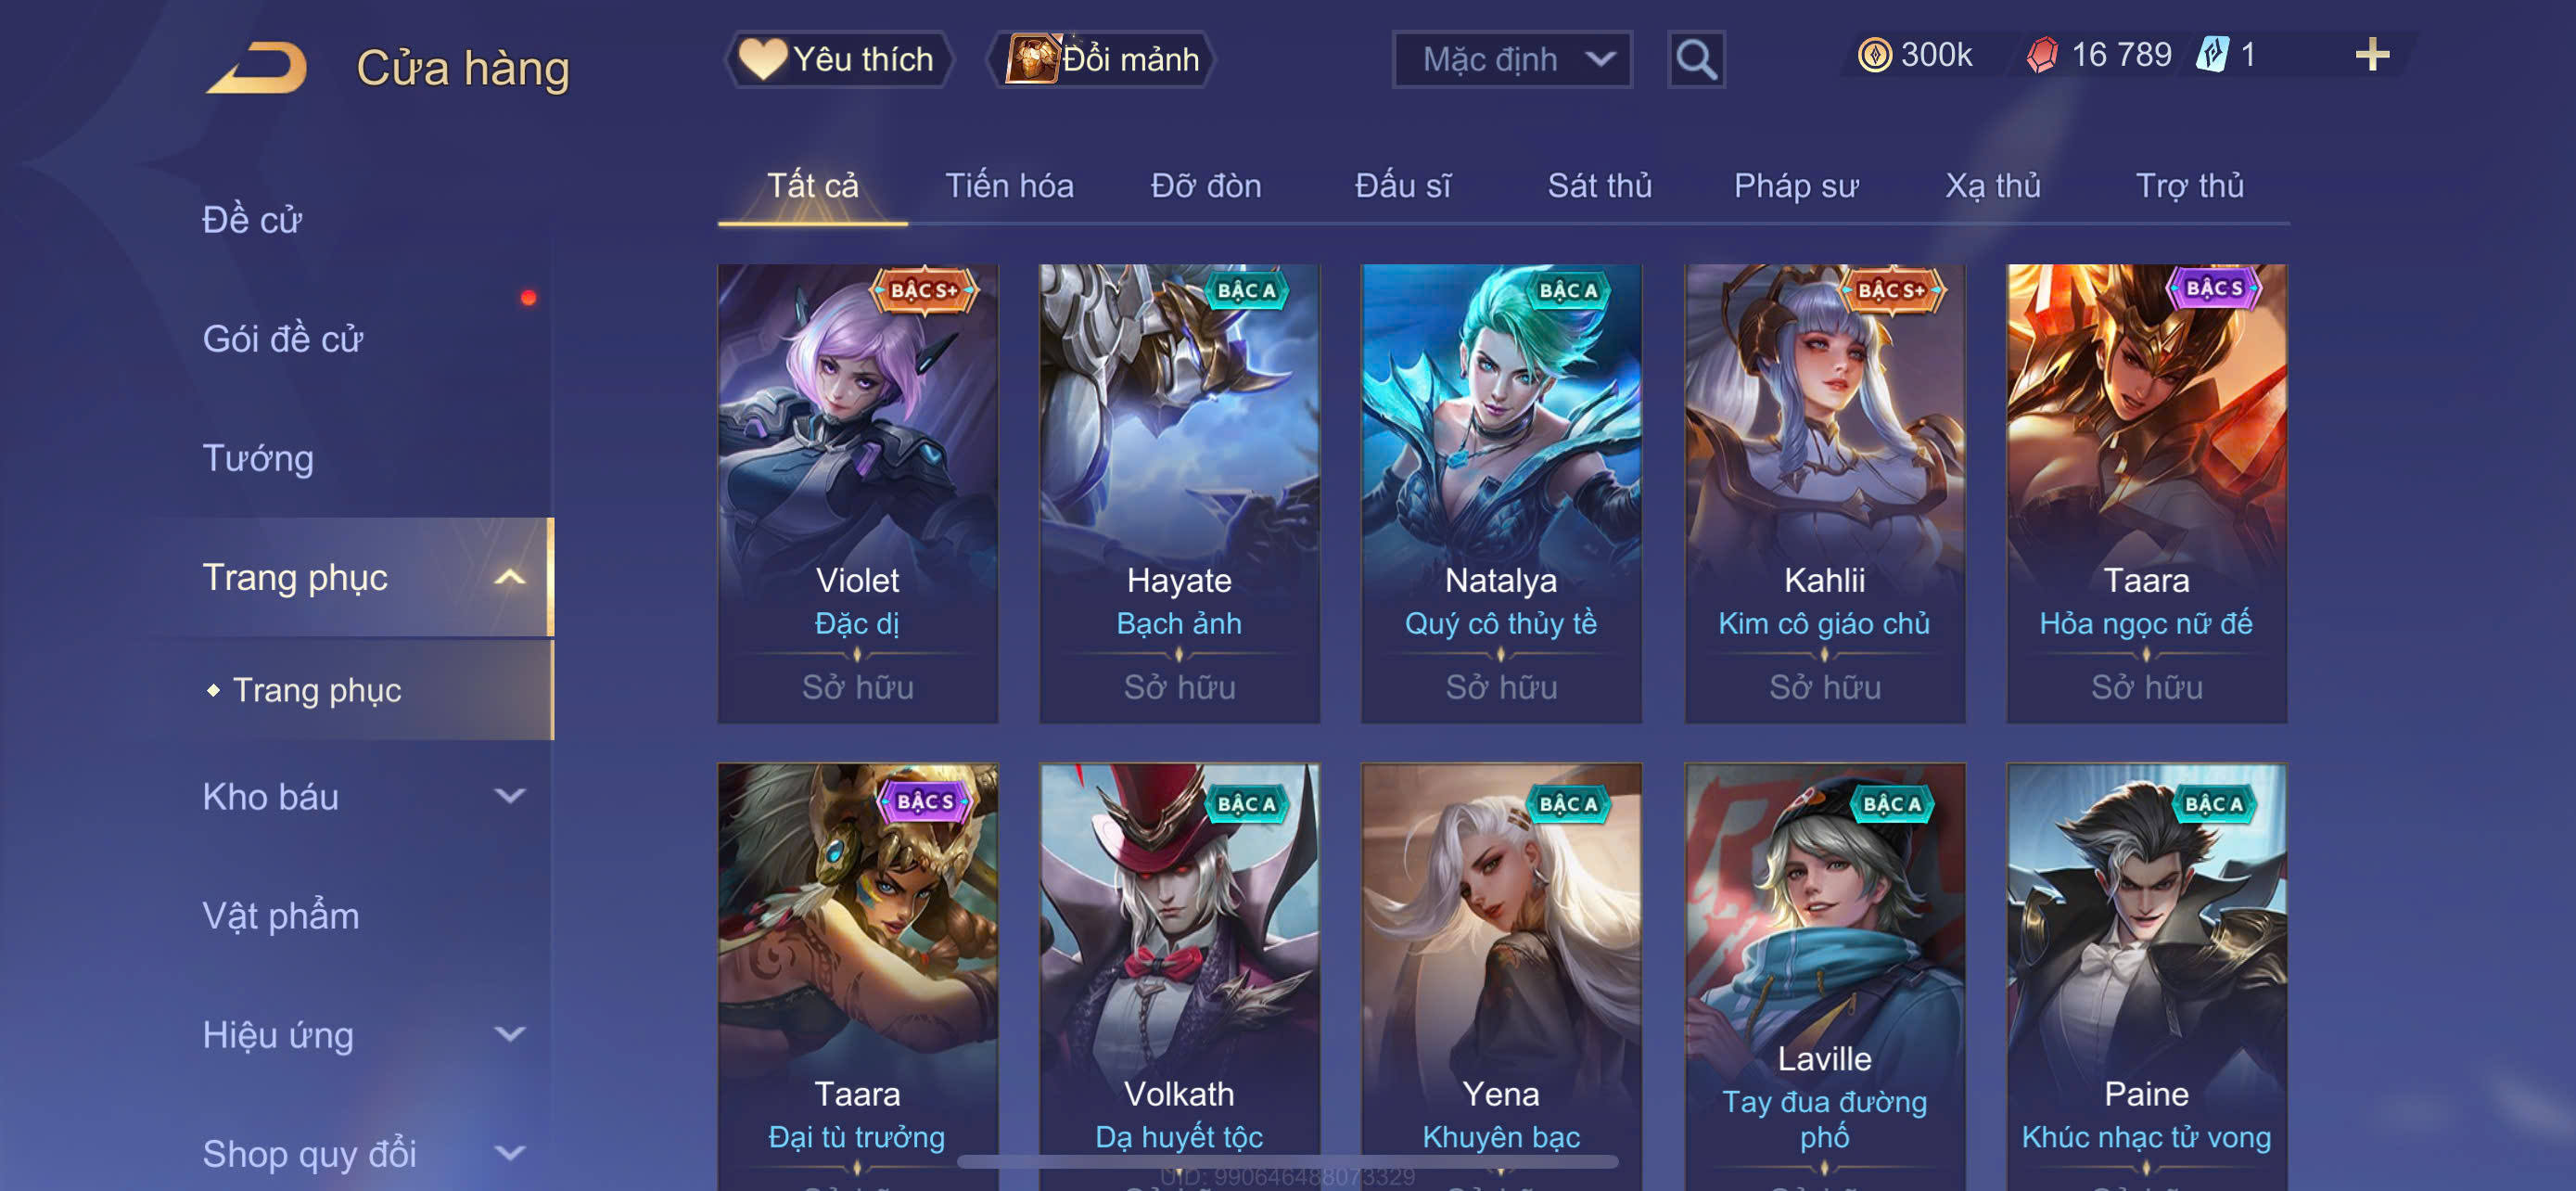Tap the blue ticket voucher icon

(2212, 54)
